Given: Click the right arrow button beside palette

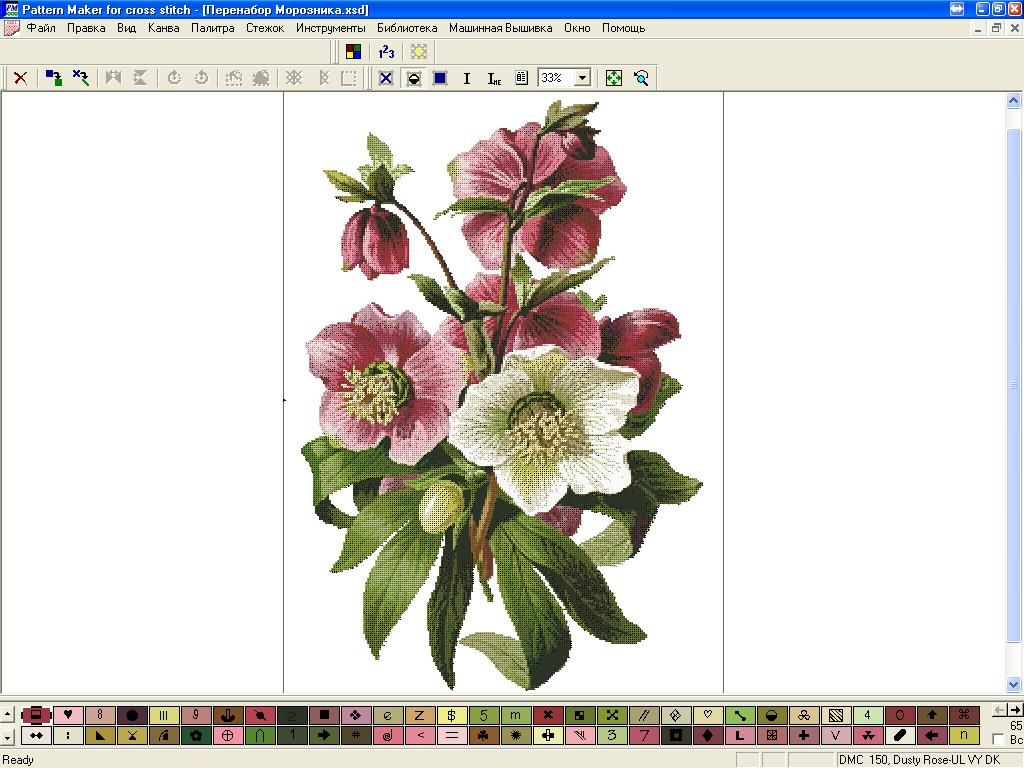Looking at the screenshot, I should coord(1016,710).
